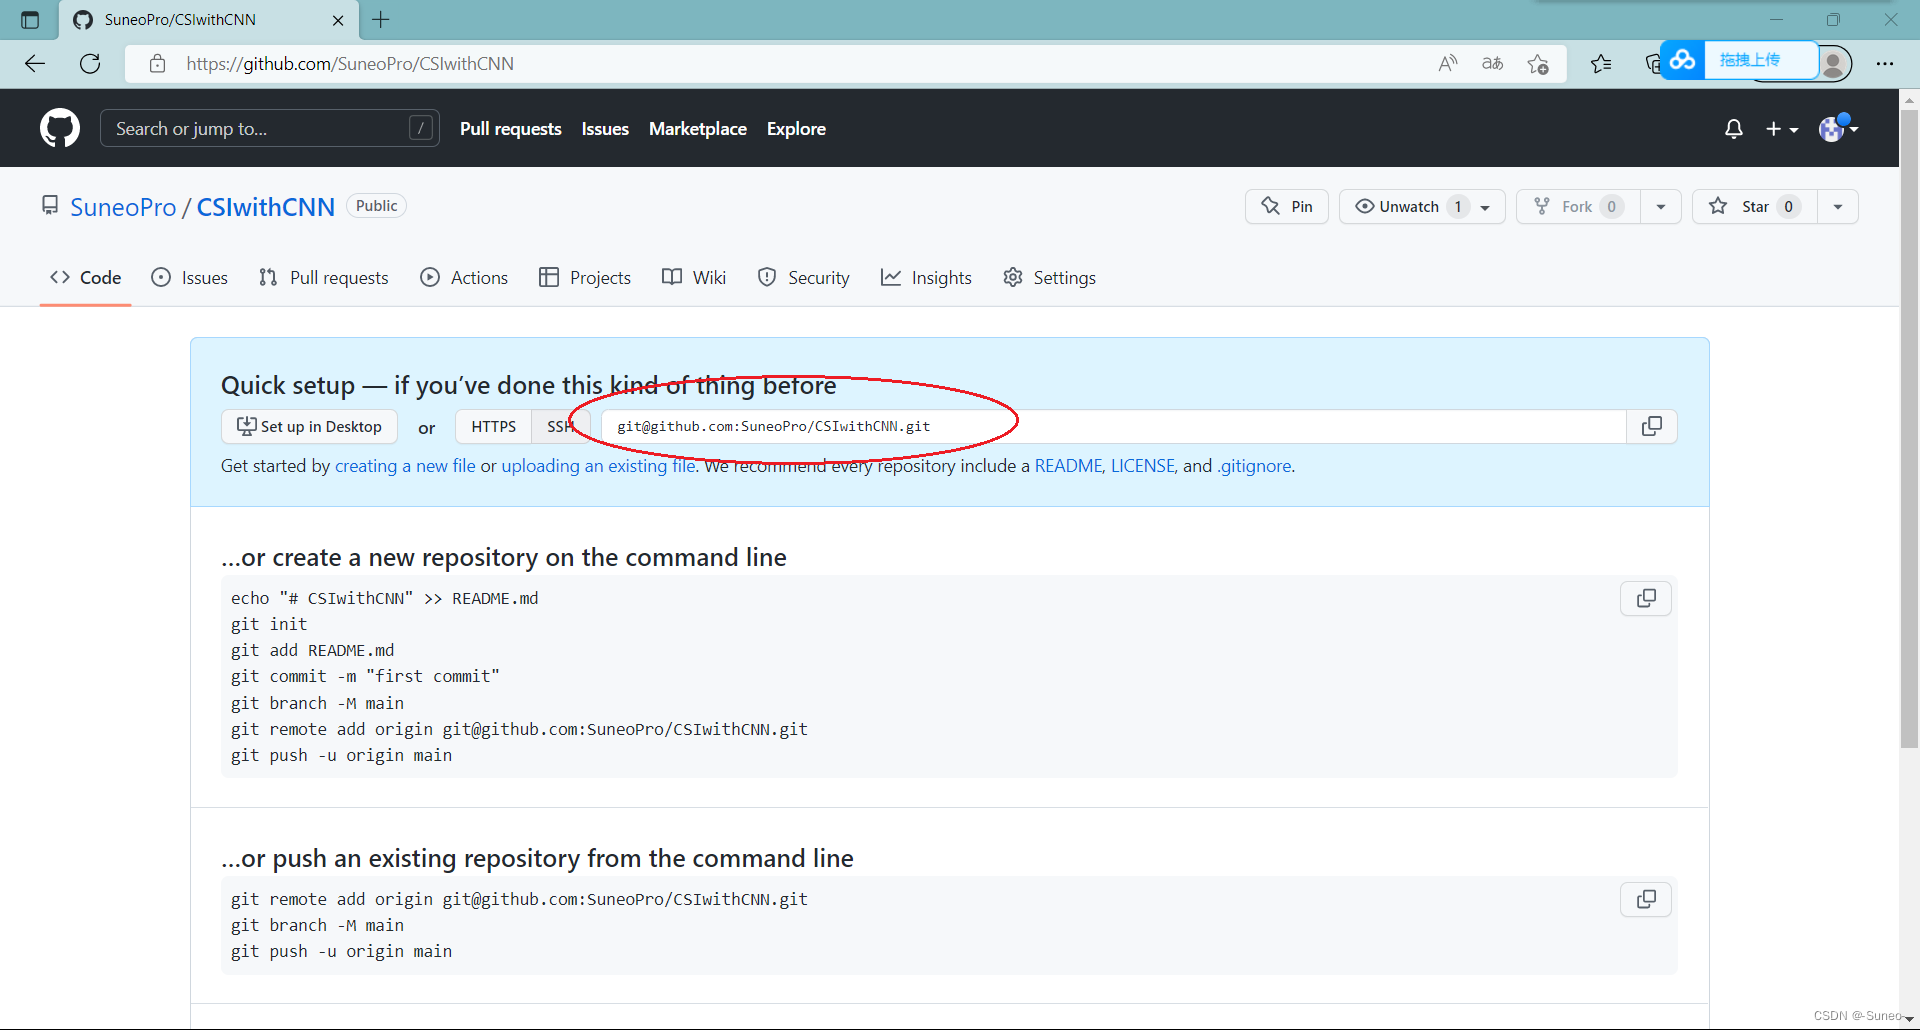
Task: Open browser settings and more menu
Action: (1885, 63)
